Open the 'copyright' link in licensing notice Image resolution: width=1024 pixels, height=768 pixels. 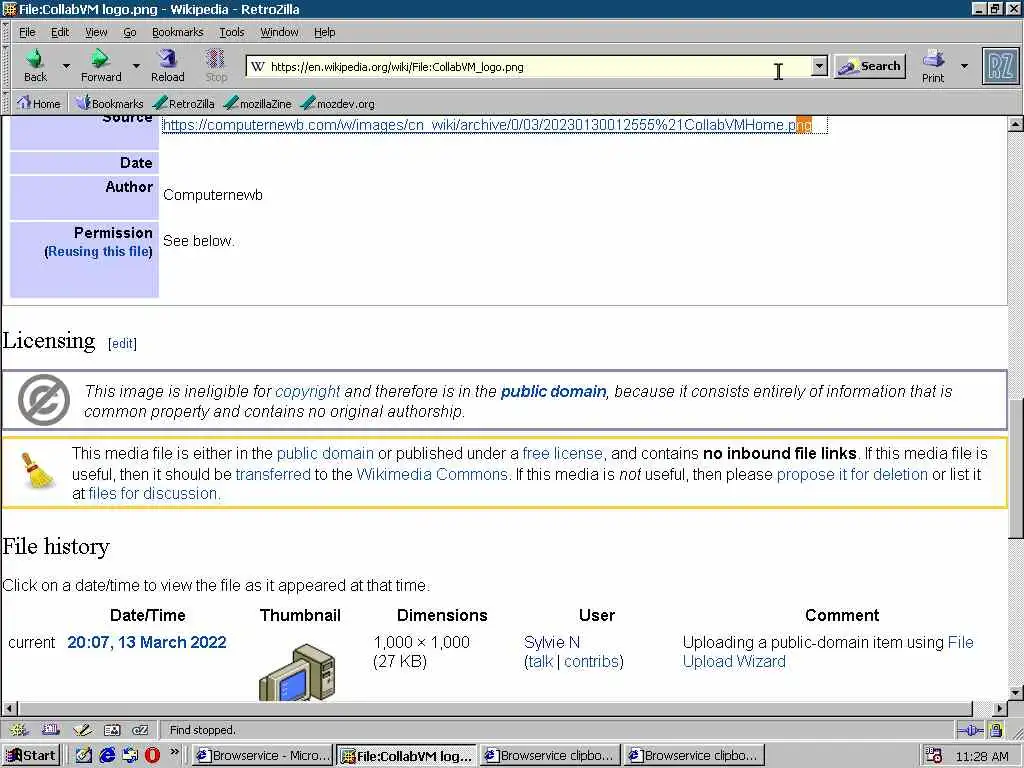[308, 391]
